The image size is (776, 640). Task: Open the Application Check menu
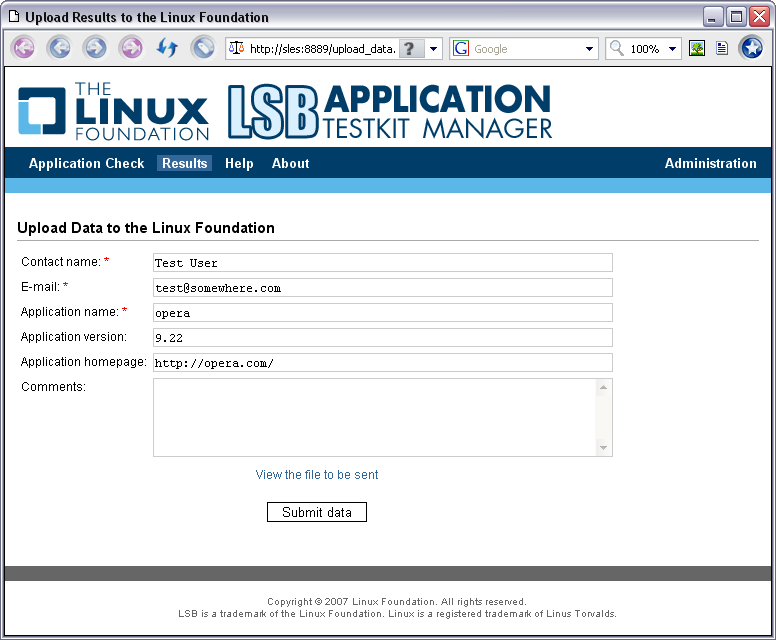(x=87, y=163)
